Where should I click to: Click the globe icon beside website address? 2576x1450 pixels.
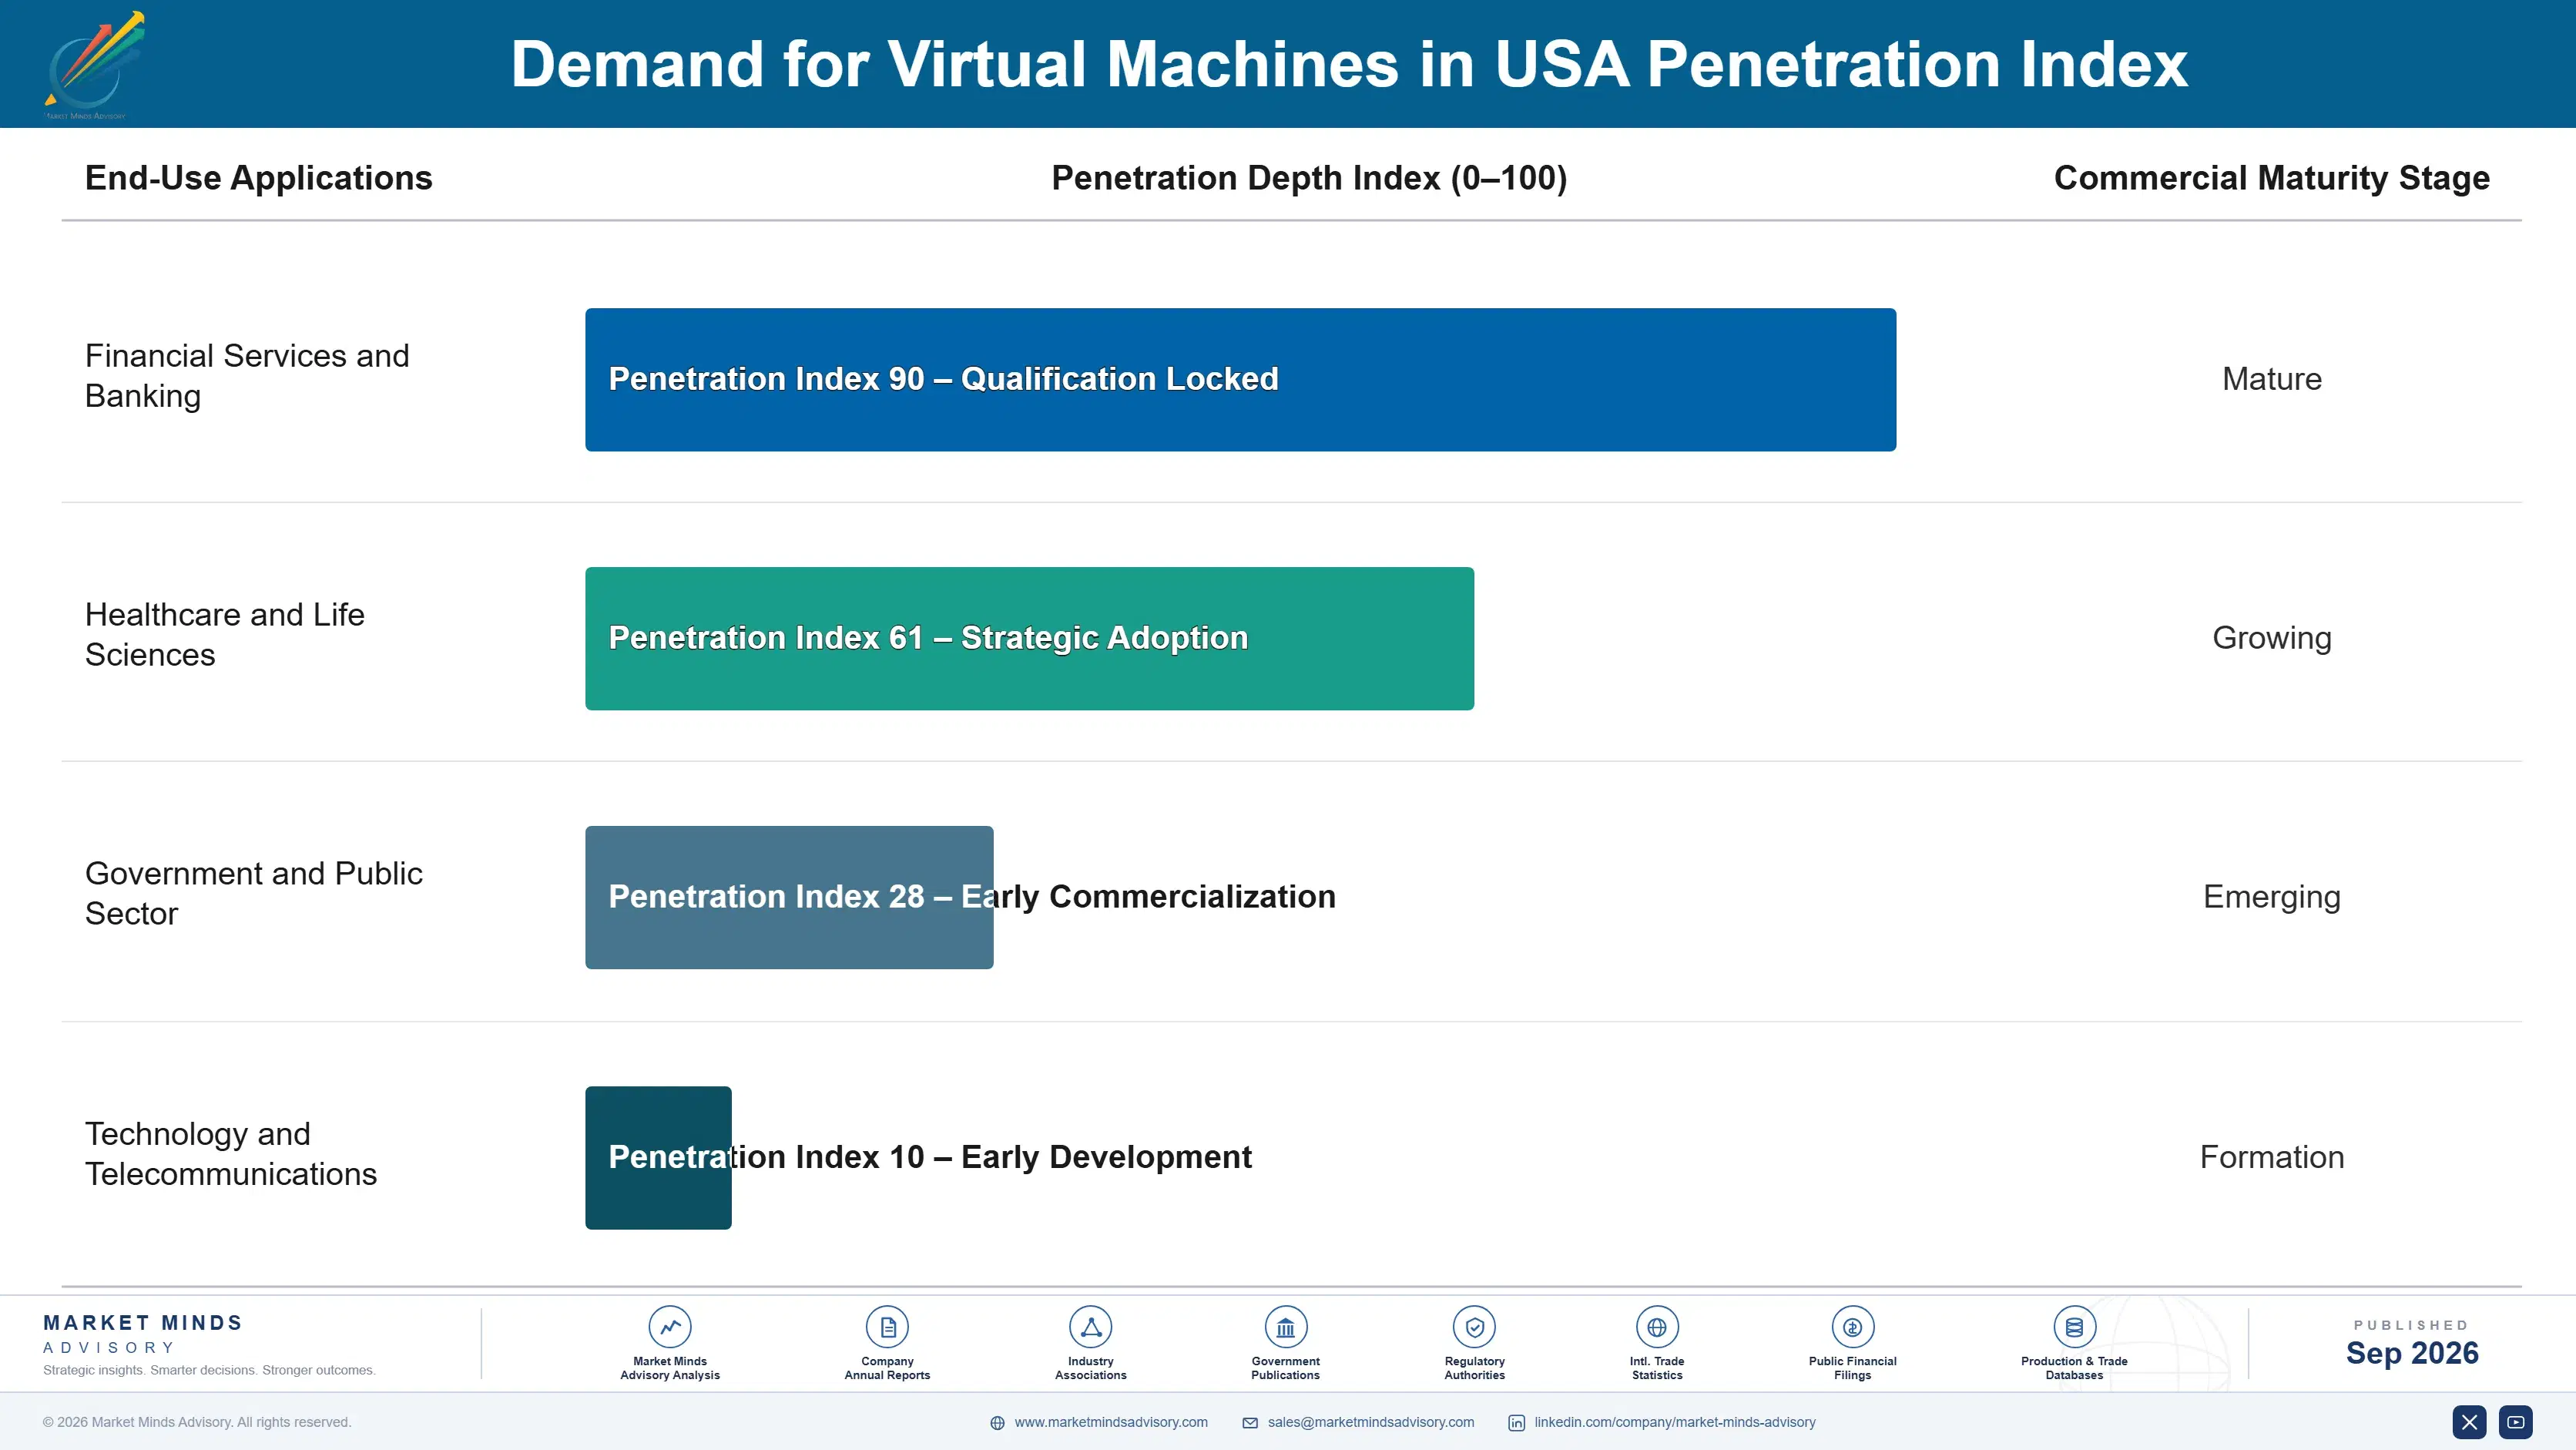[x=997, y=1423]
